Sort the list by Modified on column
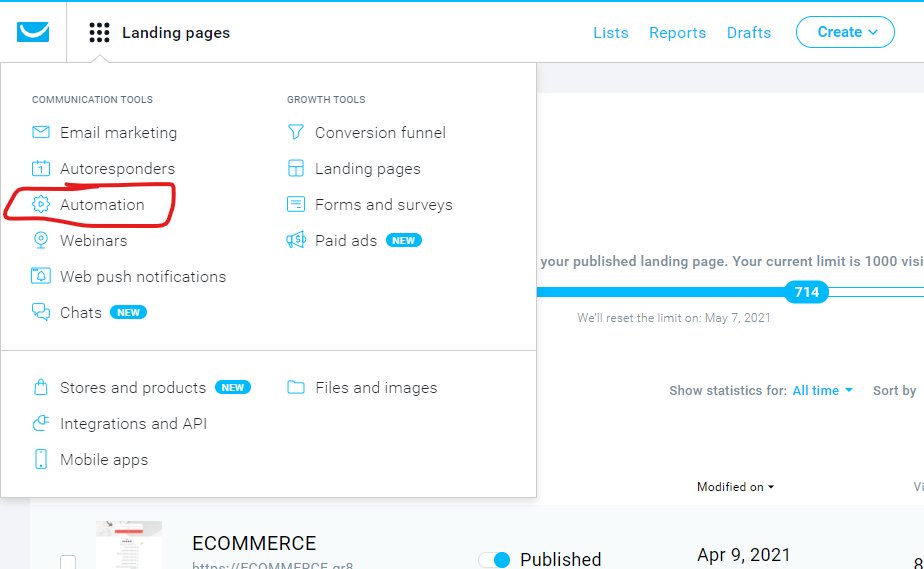Screen dimensions: 924x569 [735, 487]
